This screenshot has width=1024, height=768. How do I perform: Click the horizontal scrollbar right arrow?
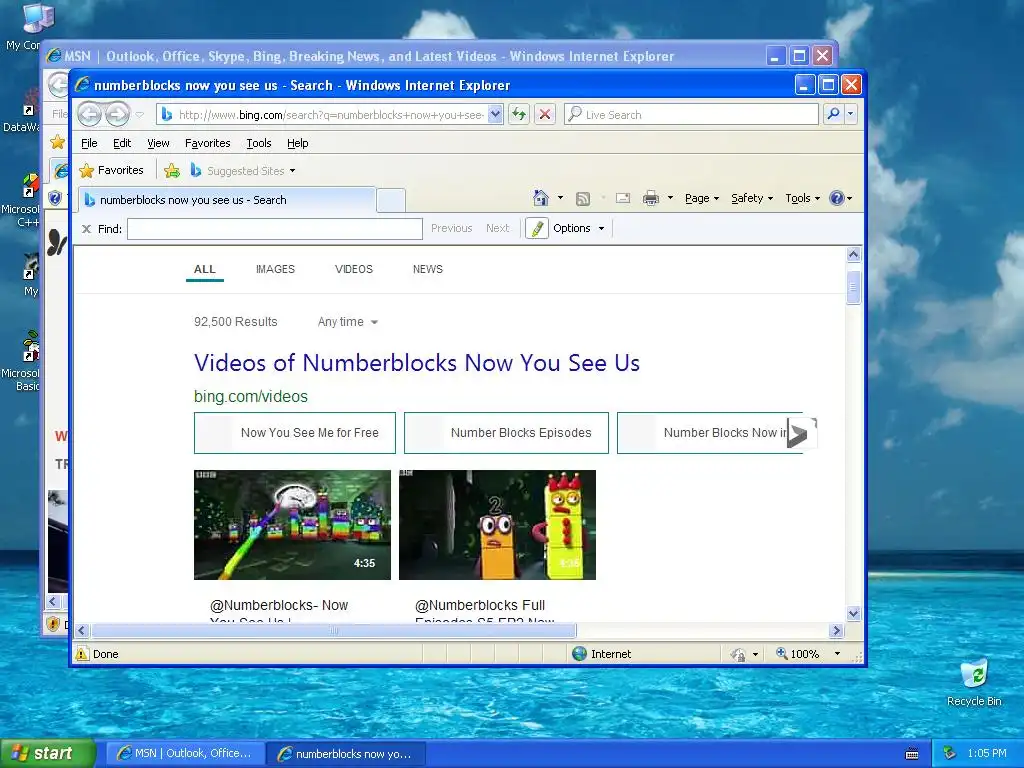coord(837,631)
